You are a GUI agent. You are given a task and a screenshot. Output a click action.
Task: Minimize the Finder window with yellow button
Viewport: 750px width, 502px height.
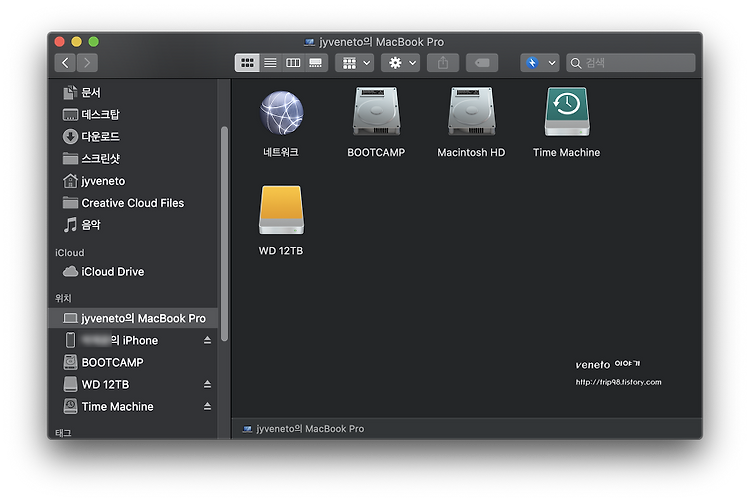click(x=77, y=42)
